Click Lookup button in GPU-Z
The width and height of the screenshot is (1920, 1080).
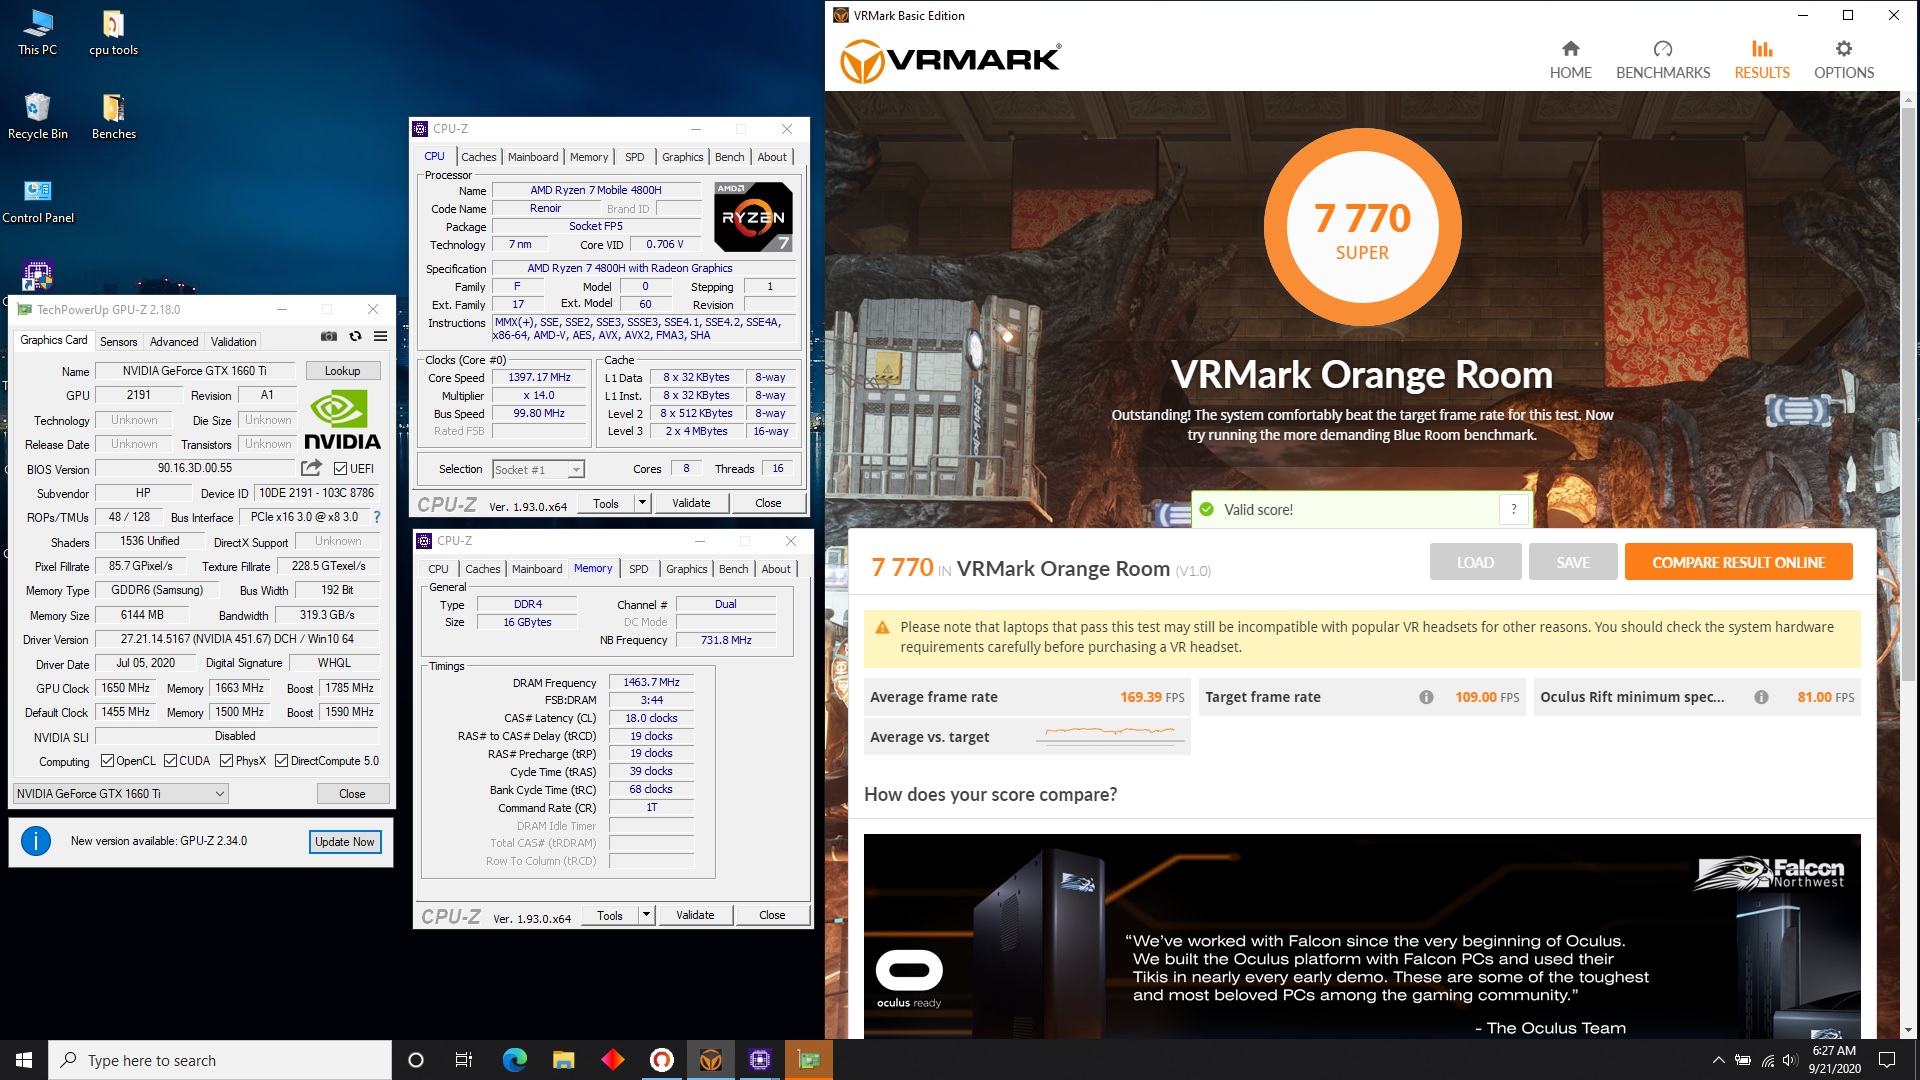[342, 371]
